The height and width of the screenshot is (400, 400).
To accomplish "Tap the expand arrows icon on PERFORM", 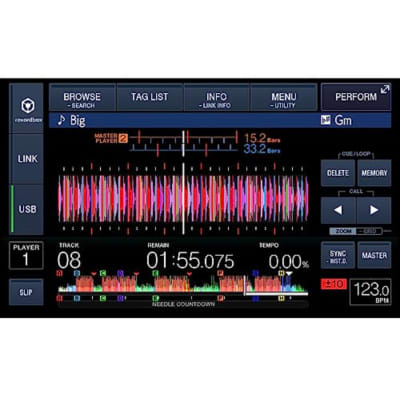I will (x=385, y=89).
